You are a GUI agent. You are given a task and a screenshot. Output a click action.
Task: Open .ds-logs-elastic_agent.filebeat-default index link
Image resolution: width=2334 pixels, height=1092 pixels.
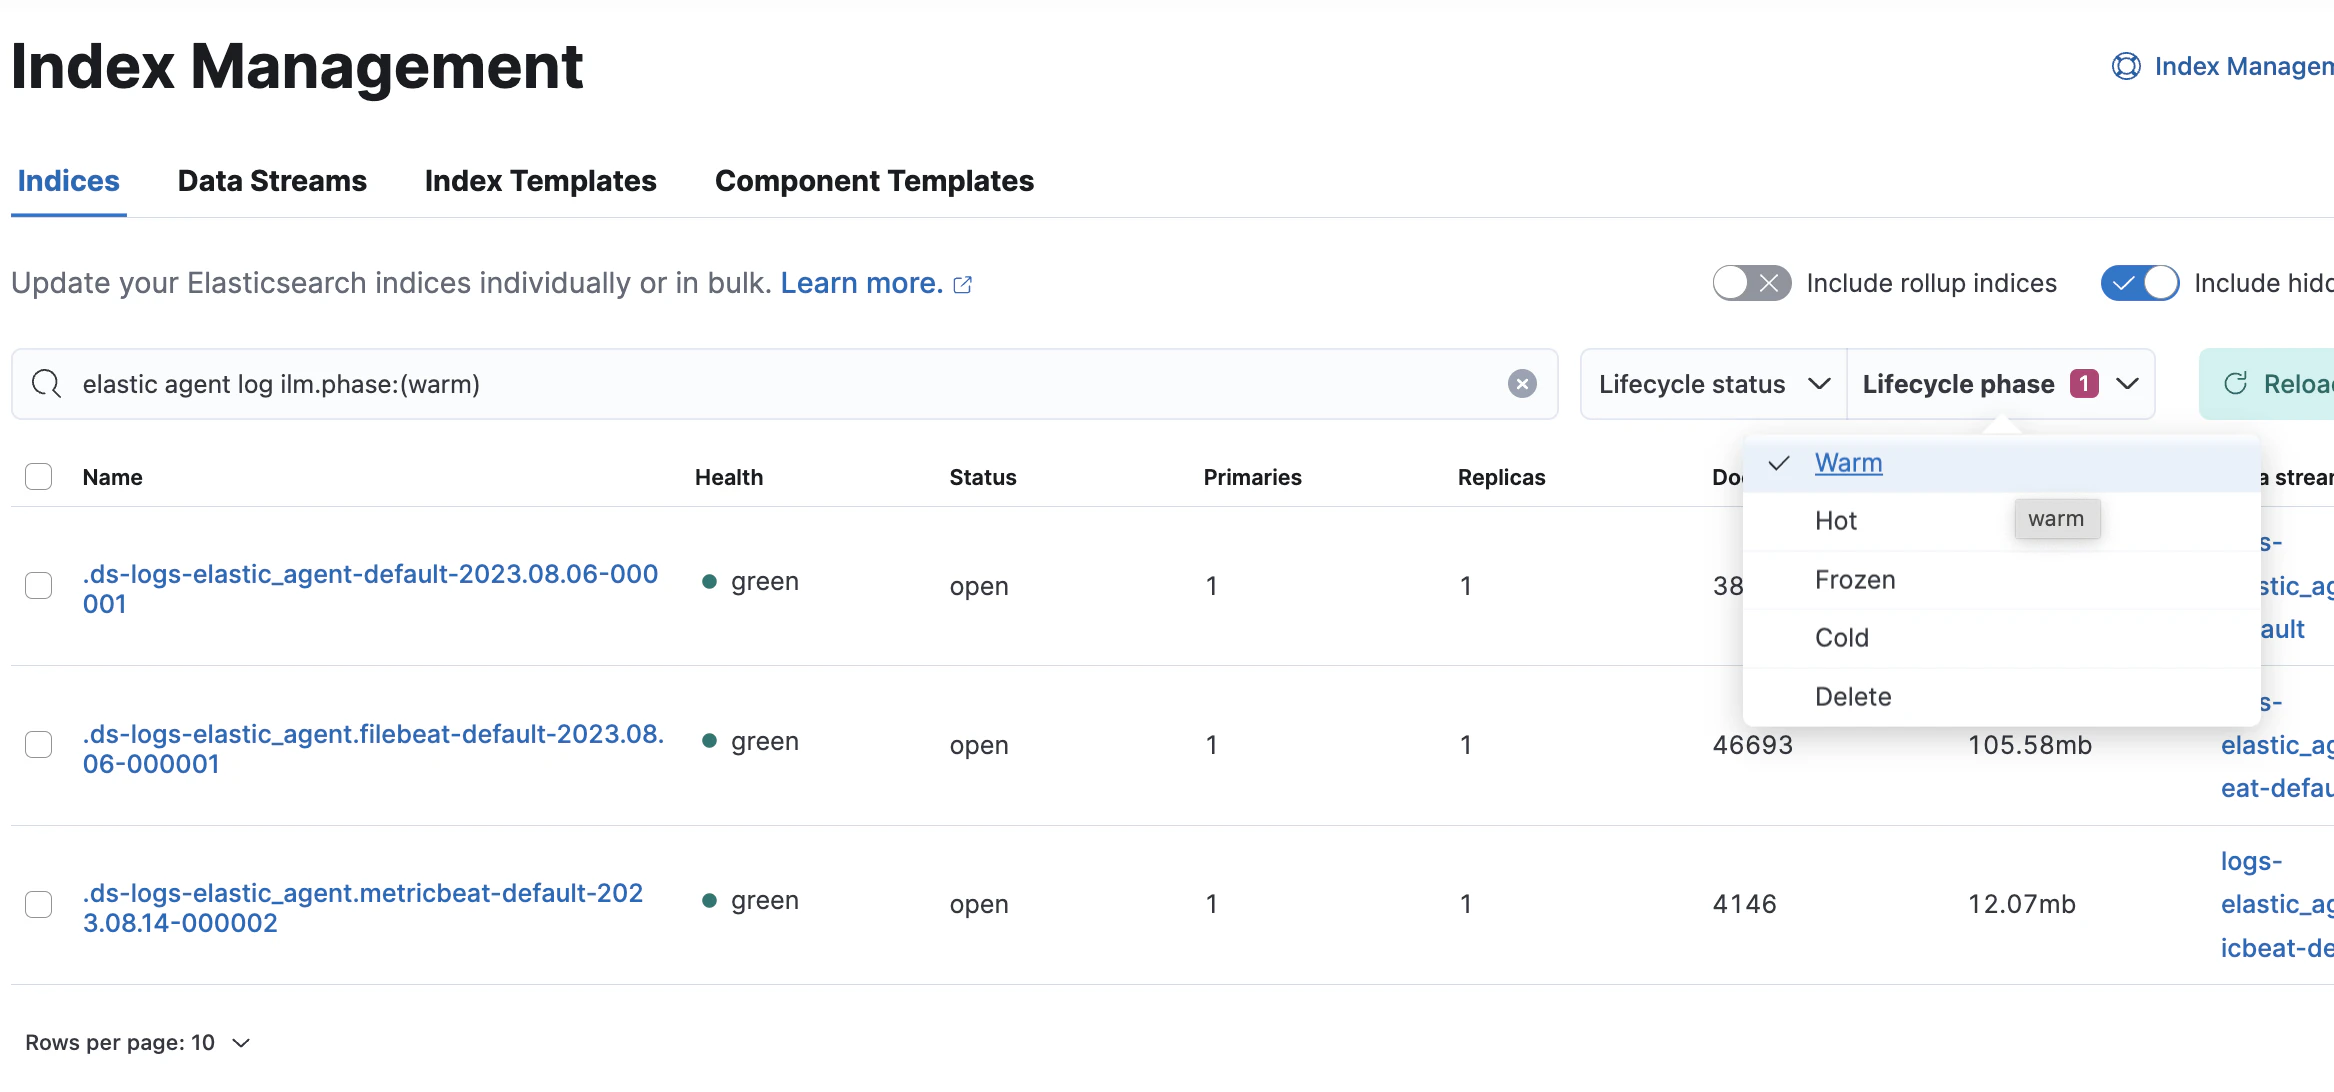tap(373, 749)
